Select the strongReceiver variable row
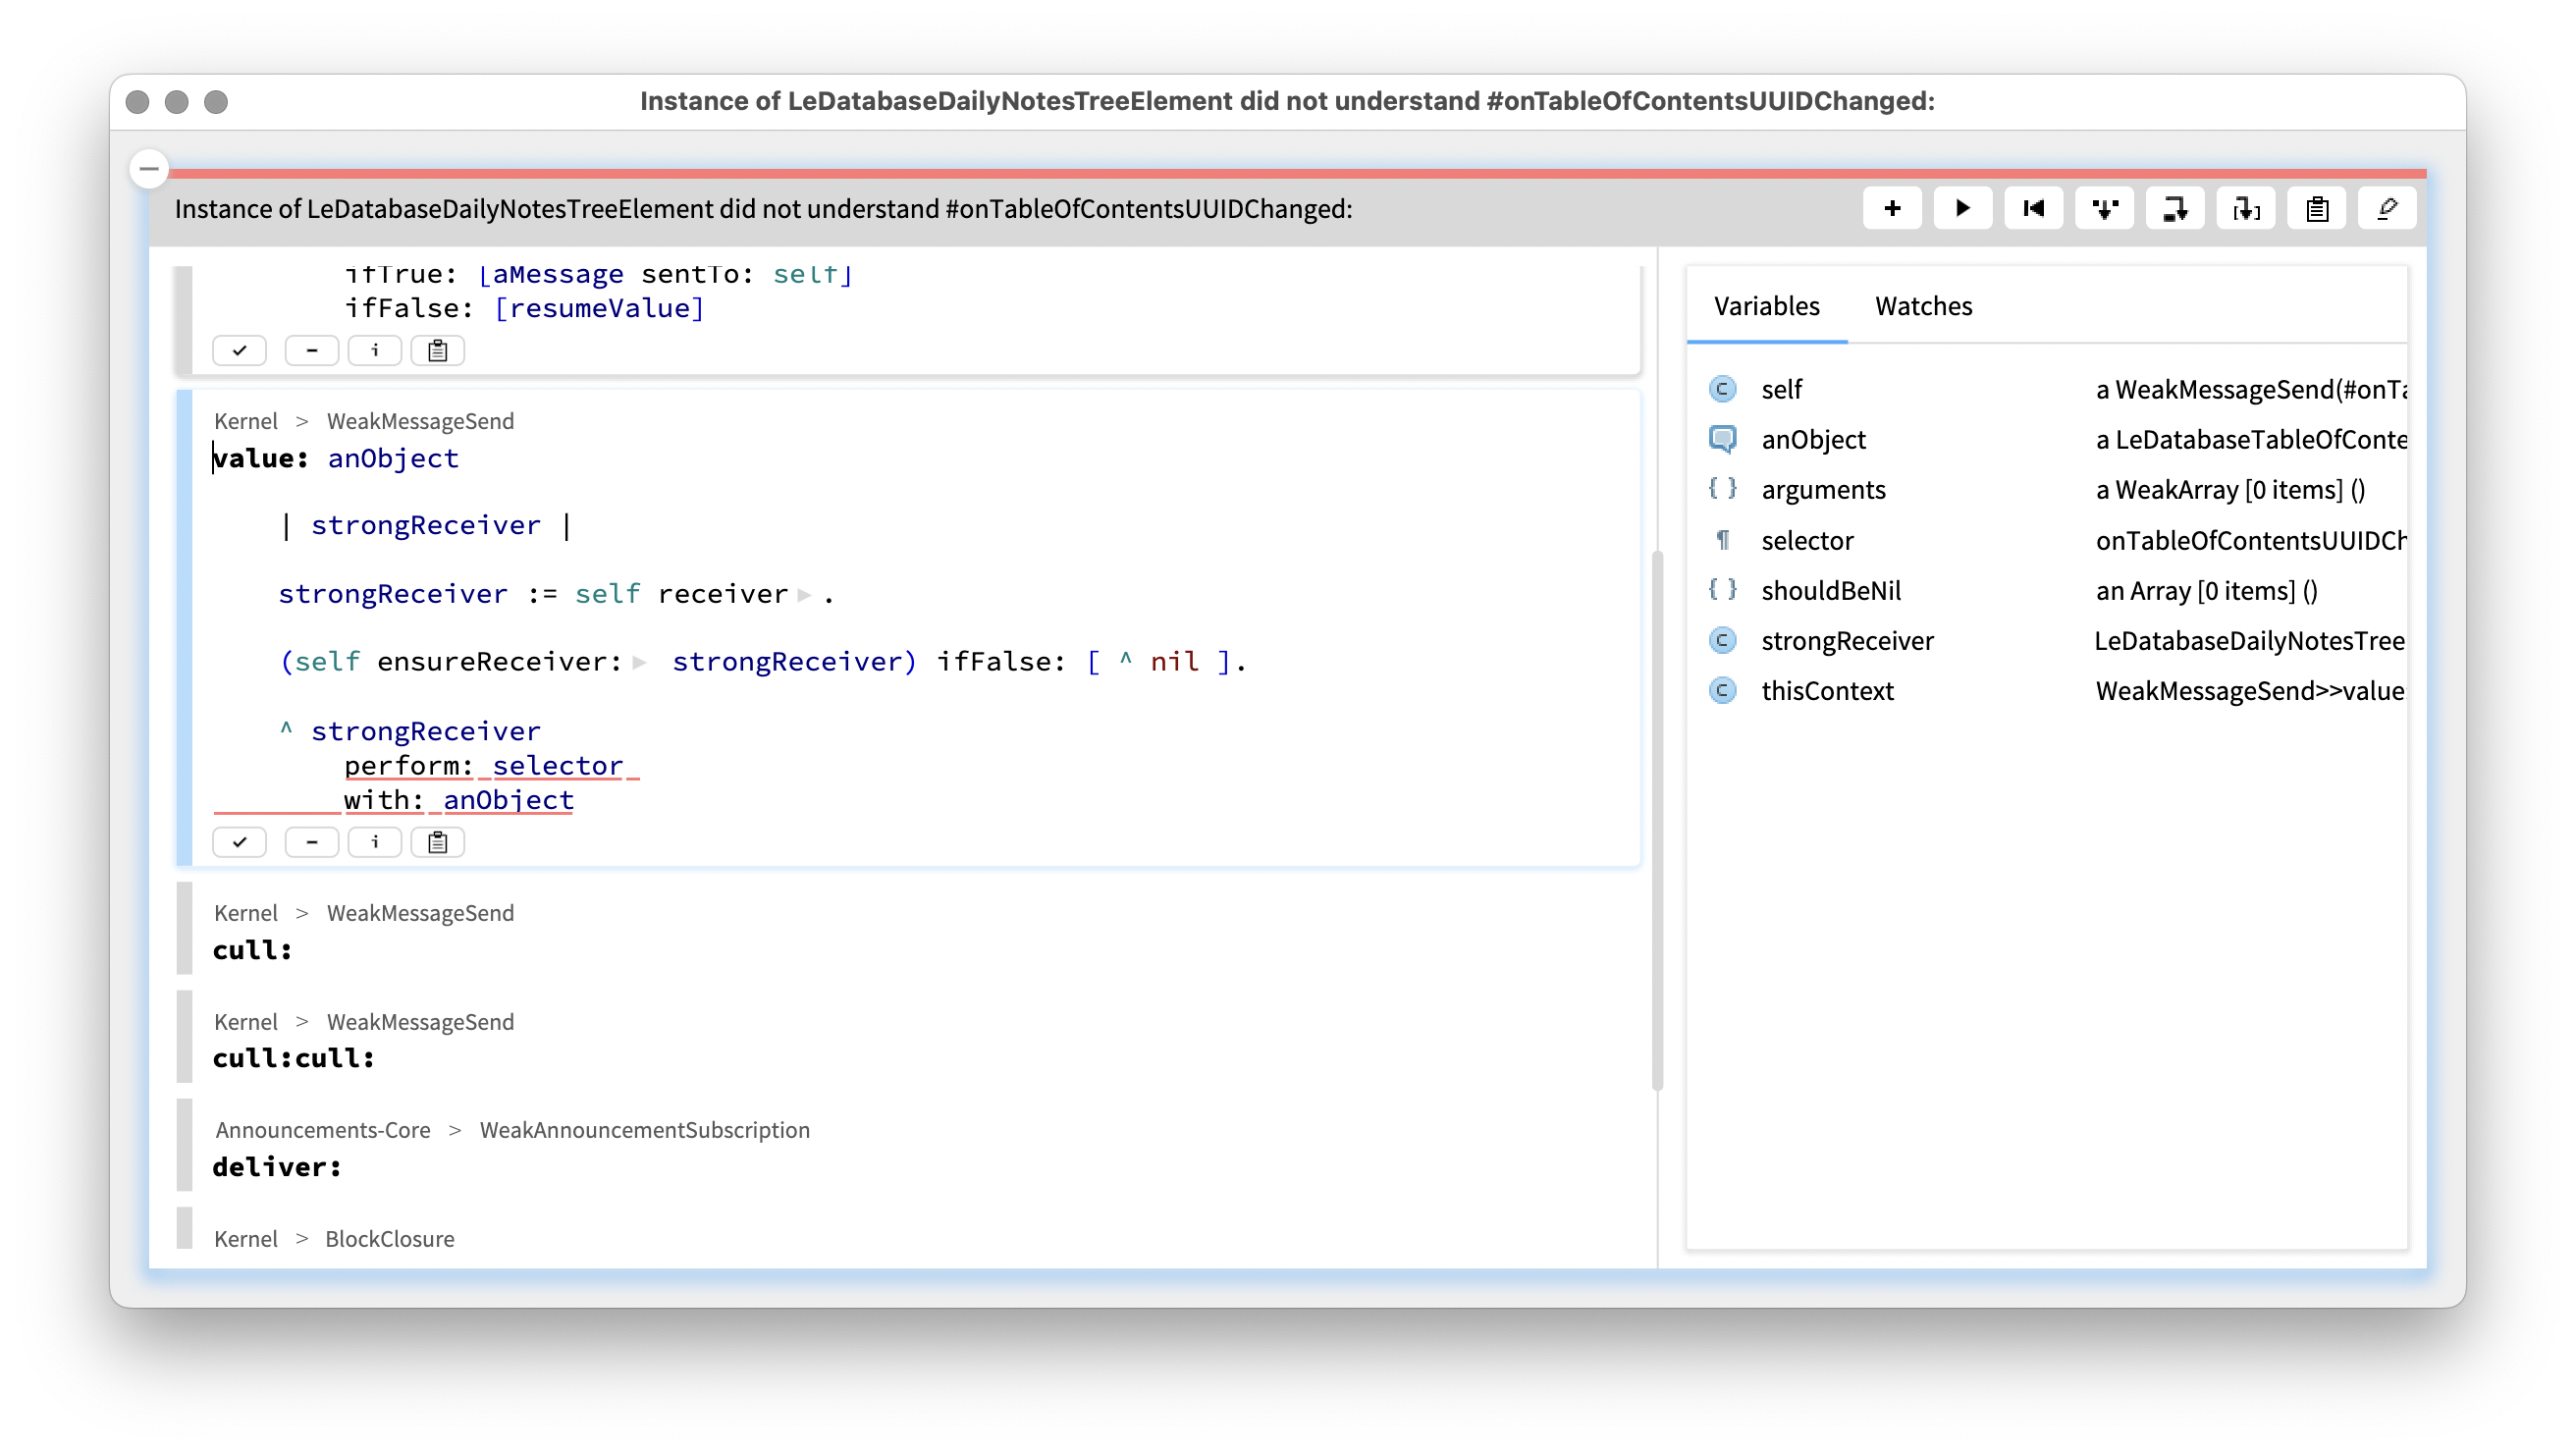 point(1846,640)
